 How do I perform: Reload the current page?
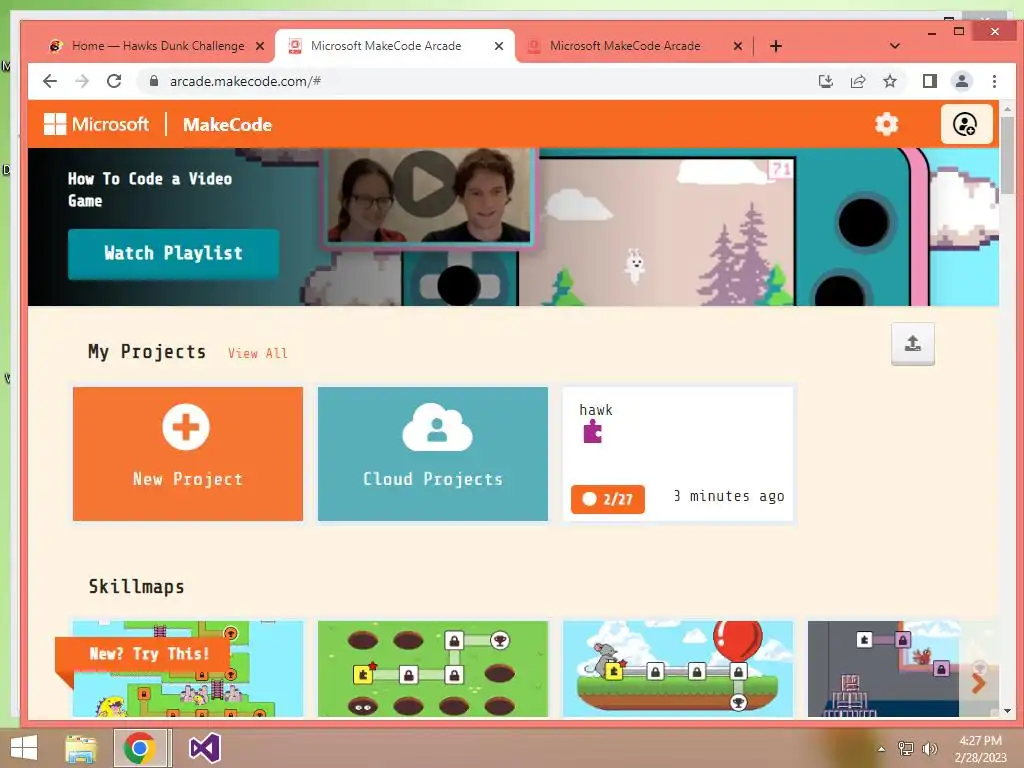tap(114, 81)
